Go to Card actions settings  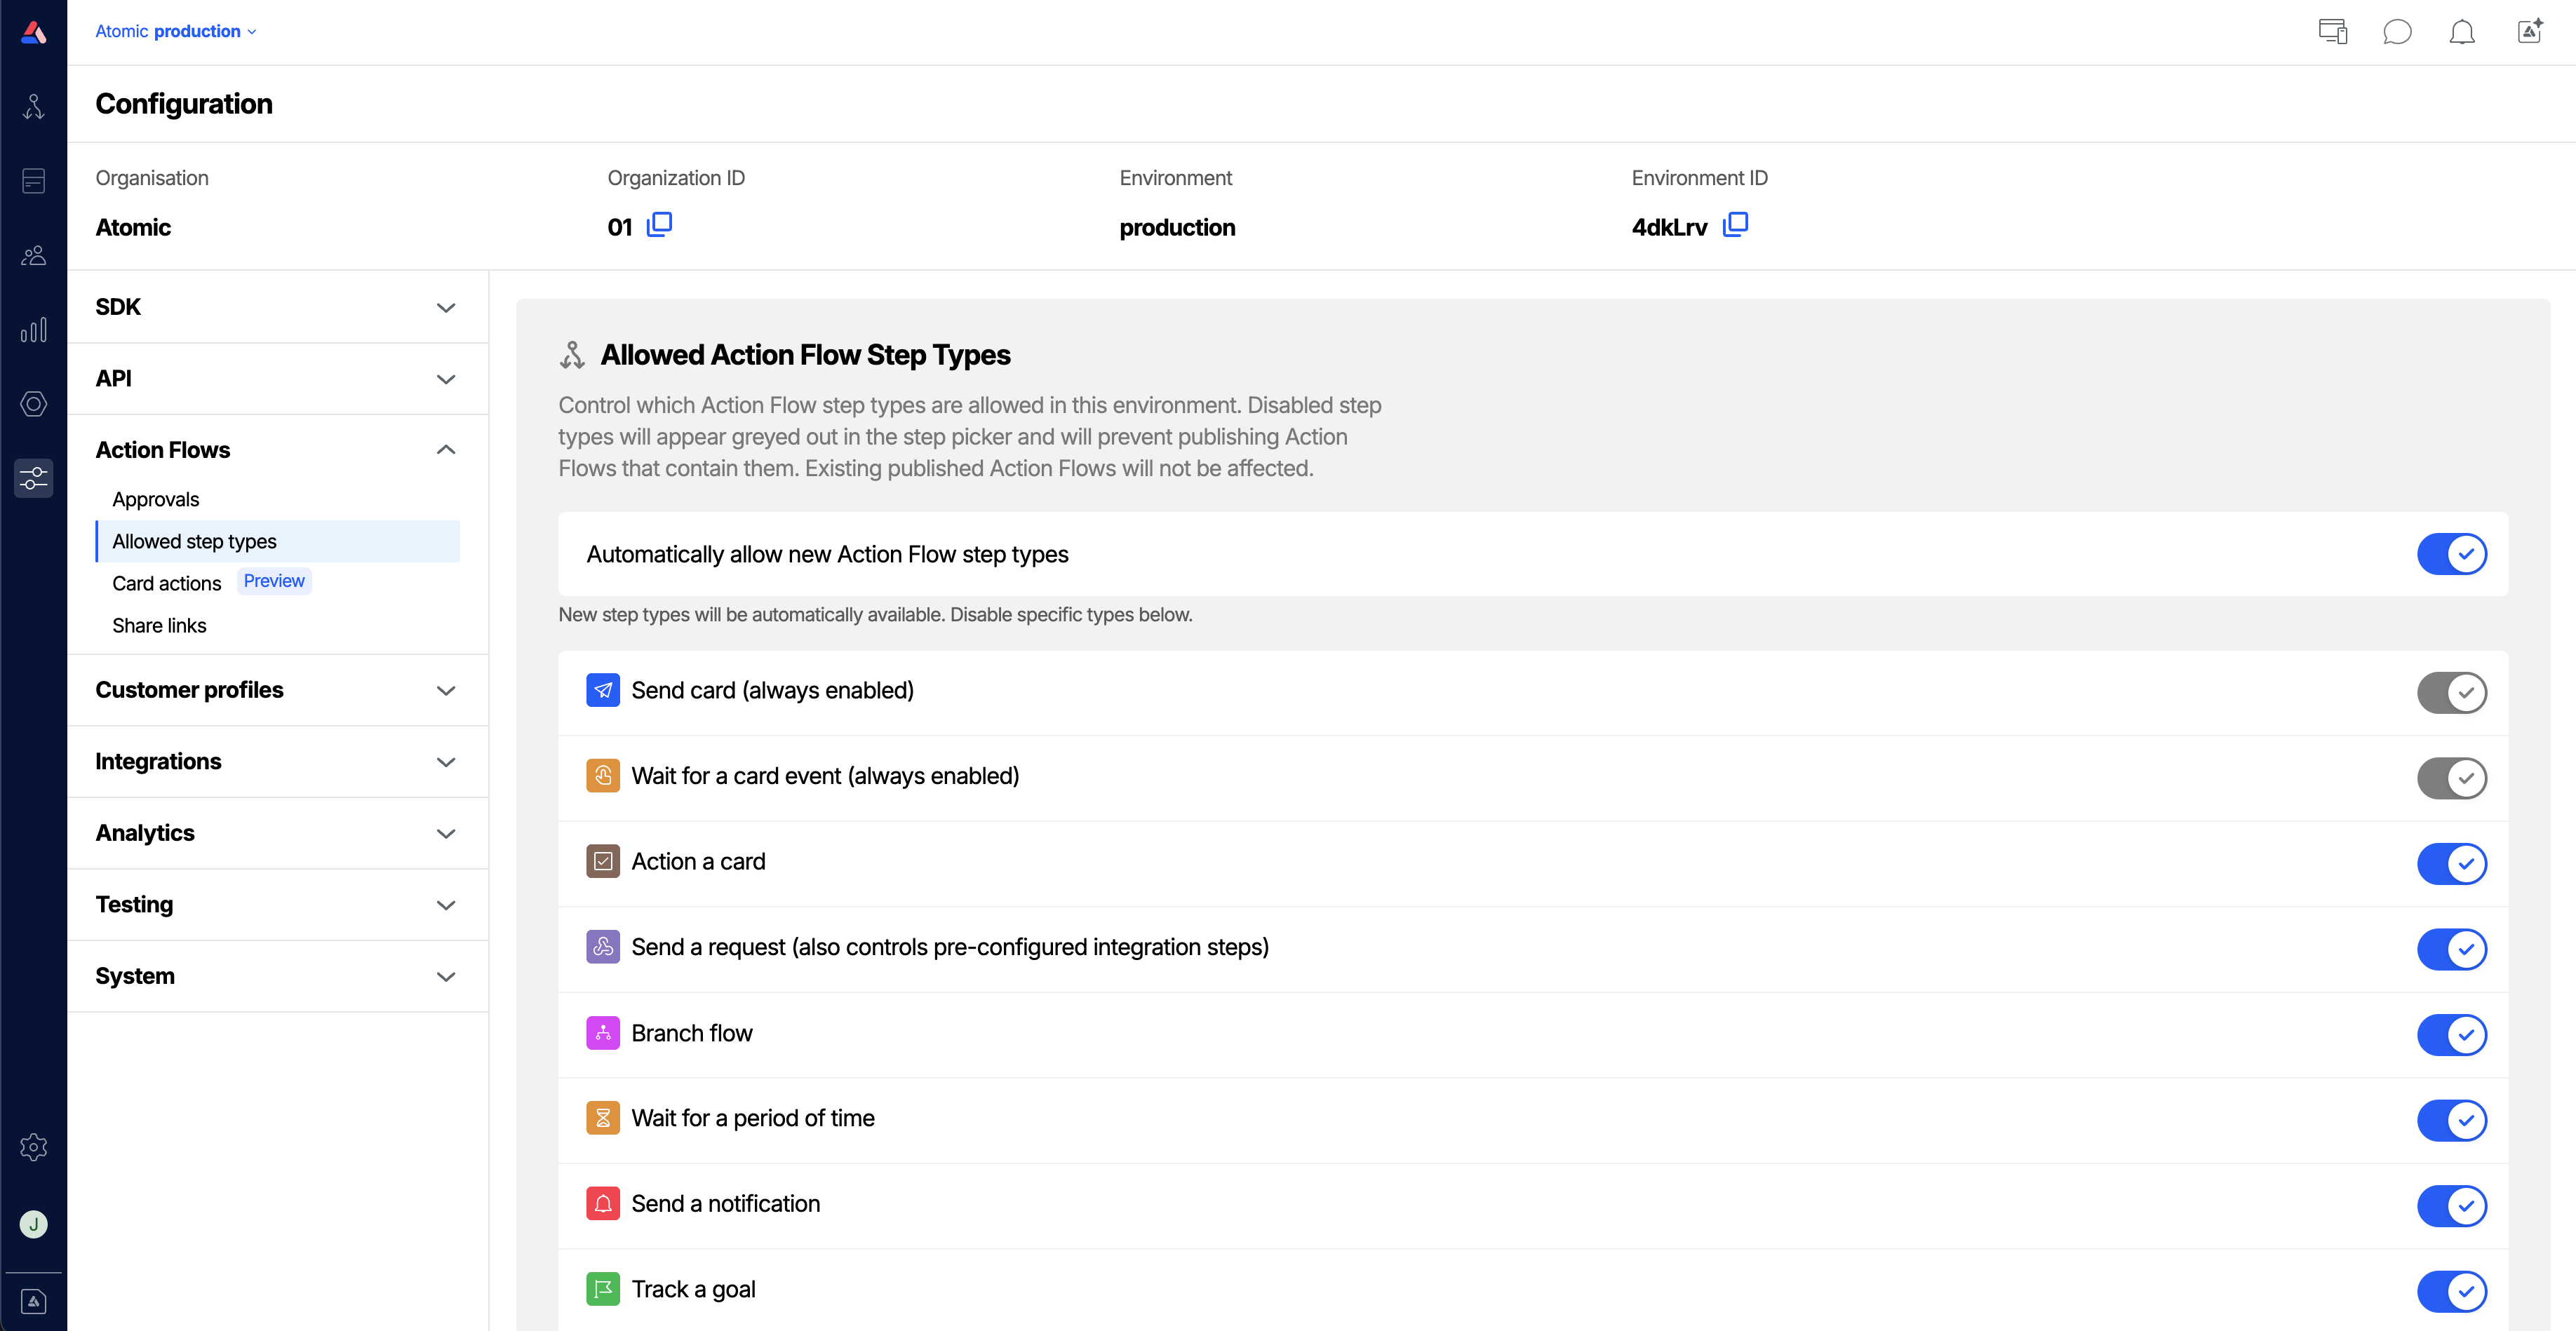[x=166, y=583]
